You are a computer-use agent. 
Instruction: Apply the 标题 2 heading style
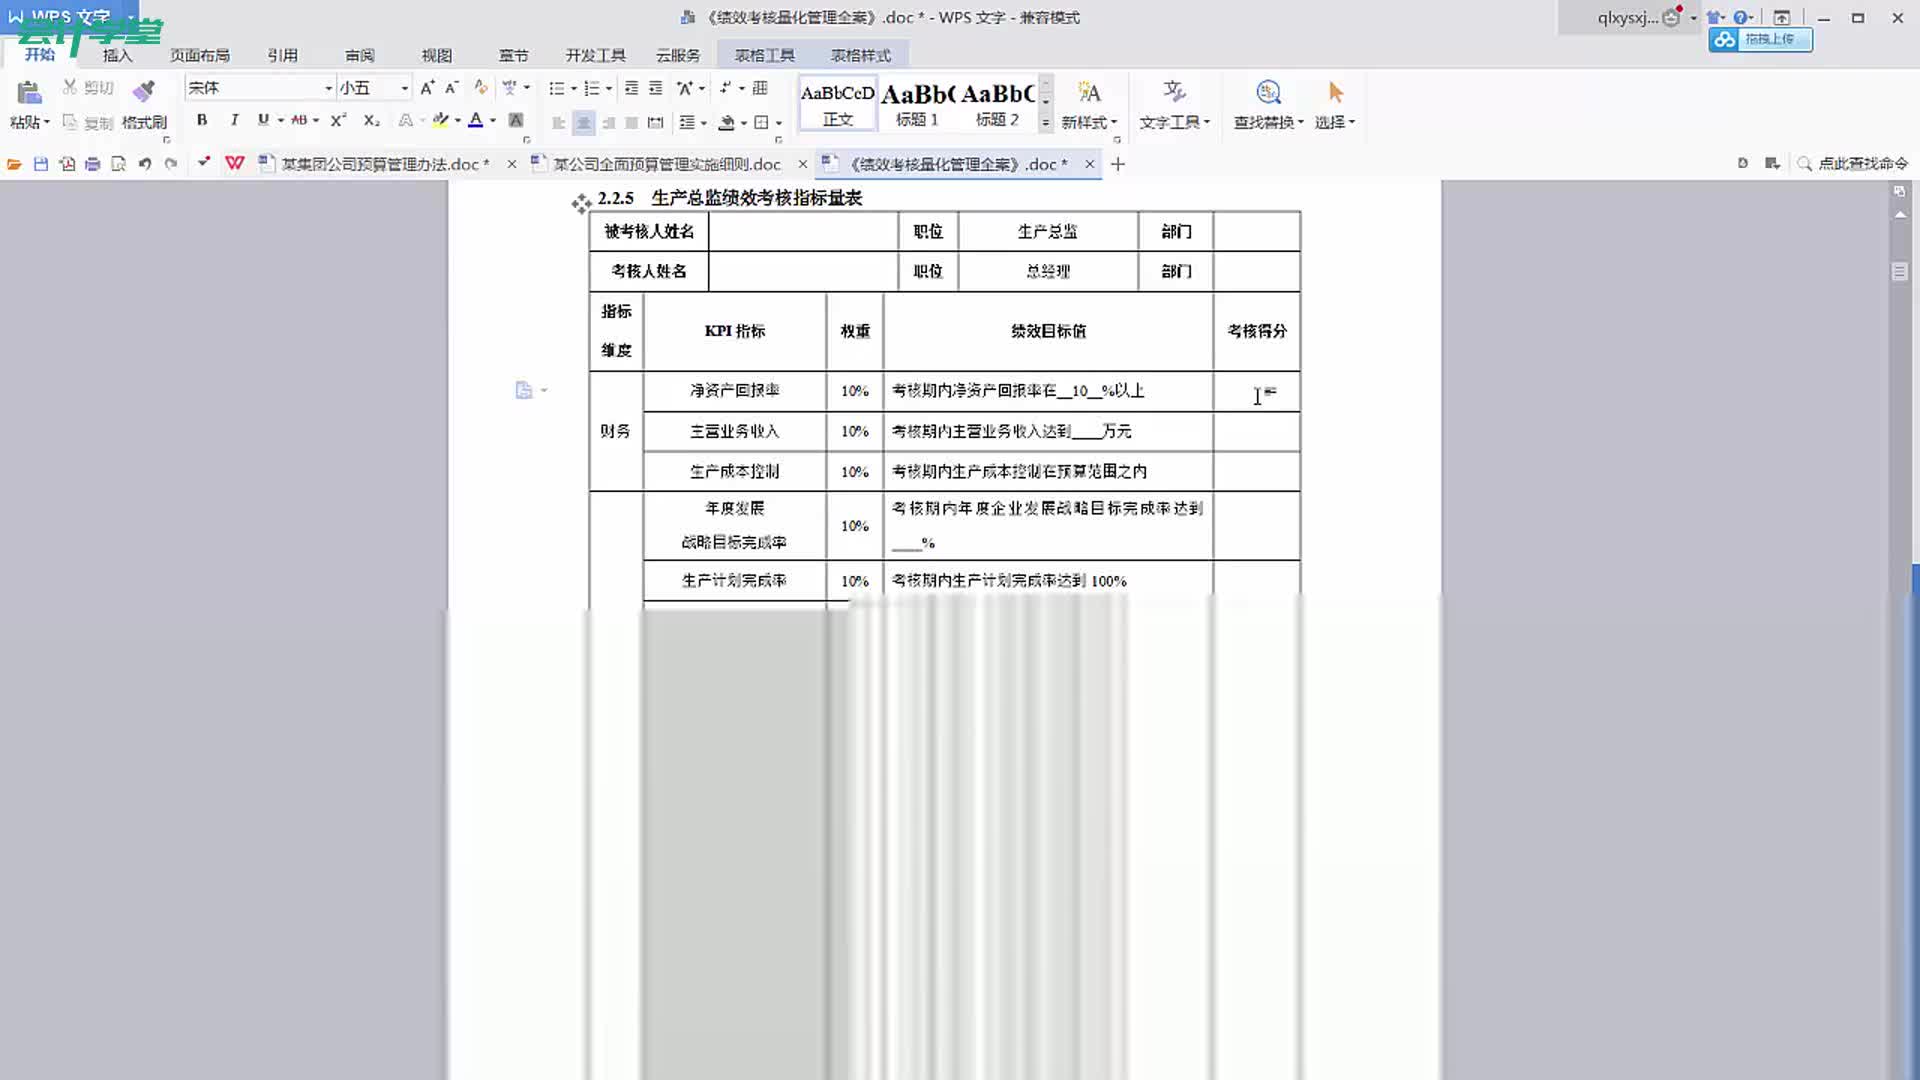click(x=997, y=104)
